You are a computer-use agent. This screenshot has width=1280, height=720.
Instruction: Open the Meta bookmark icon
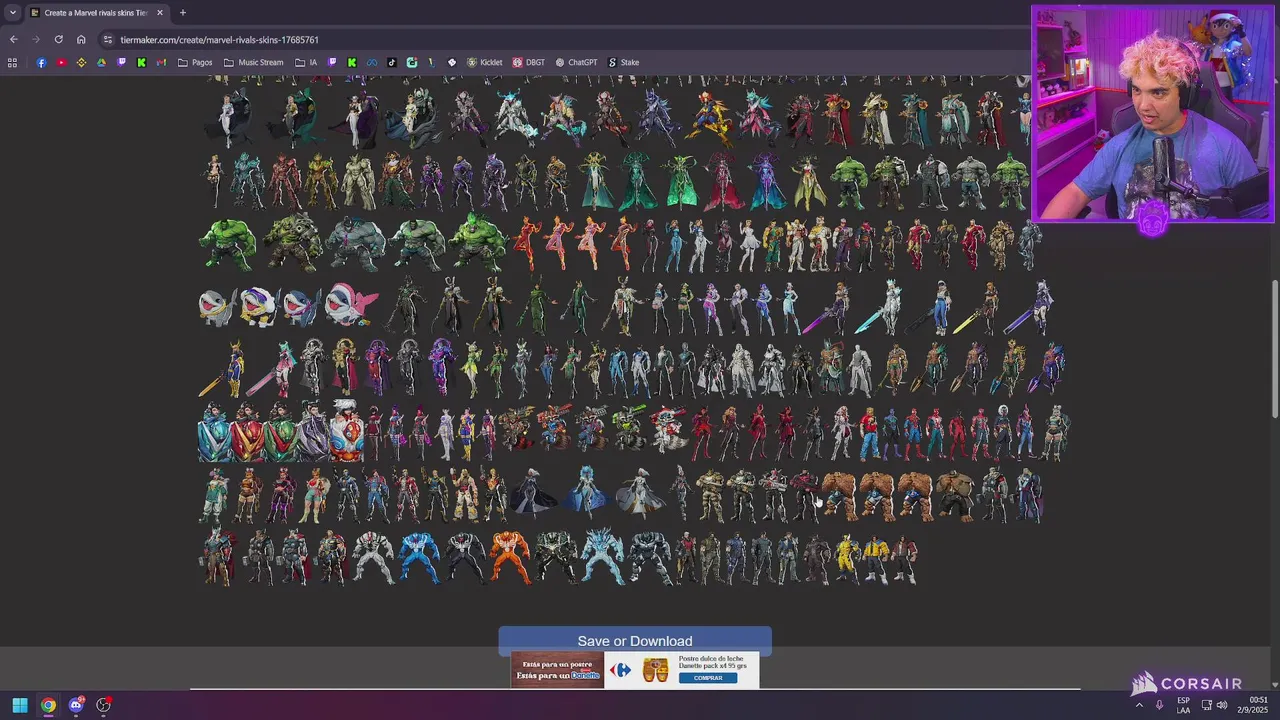point(372,62)
